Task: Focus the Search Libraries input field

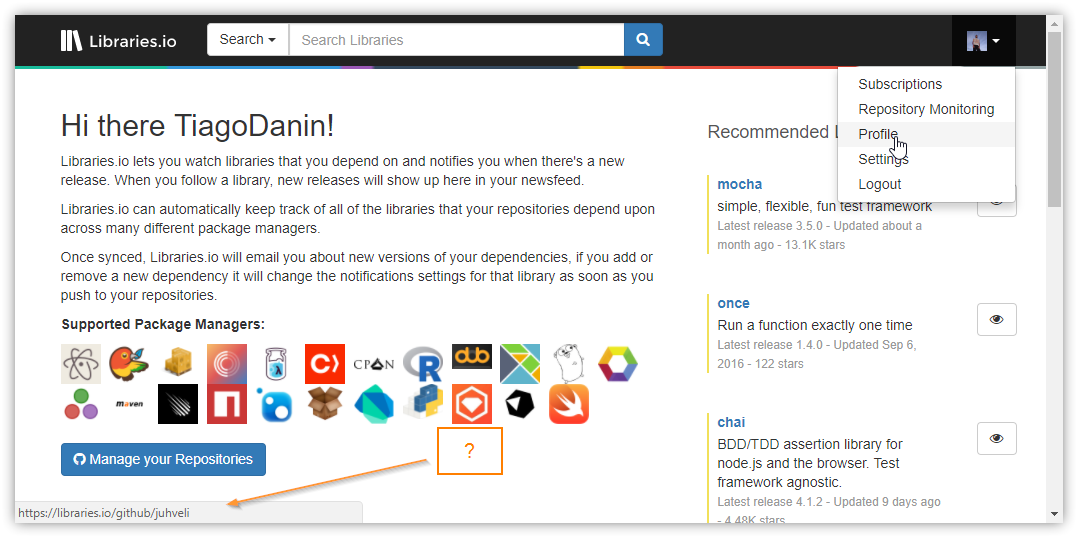Action: [456, 40]
